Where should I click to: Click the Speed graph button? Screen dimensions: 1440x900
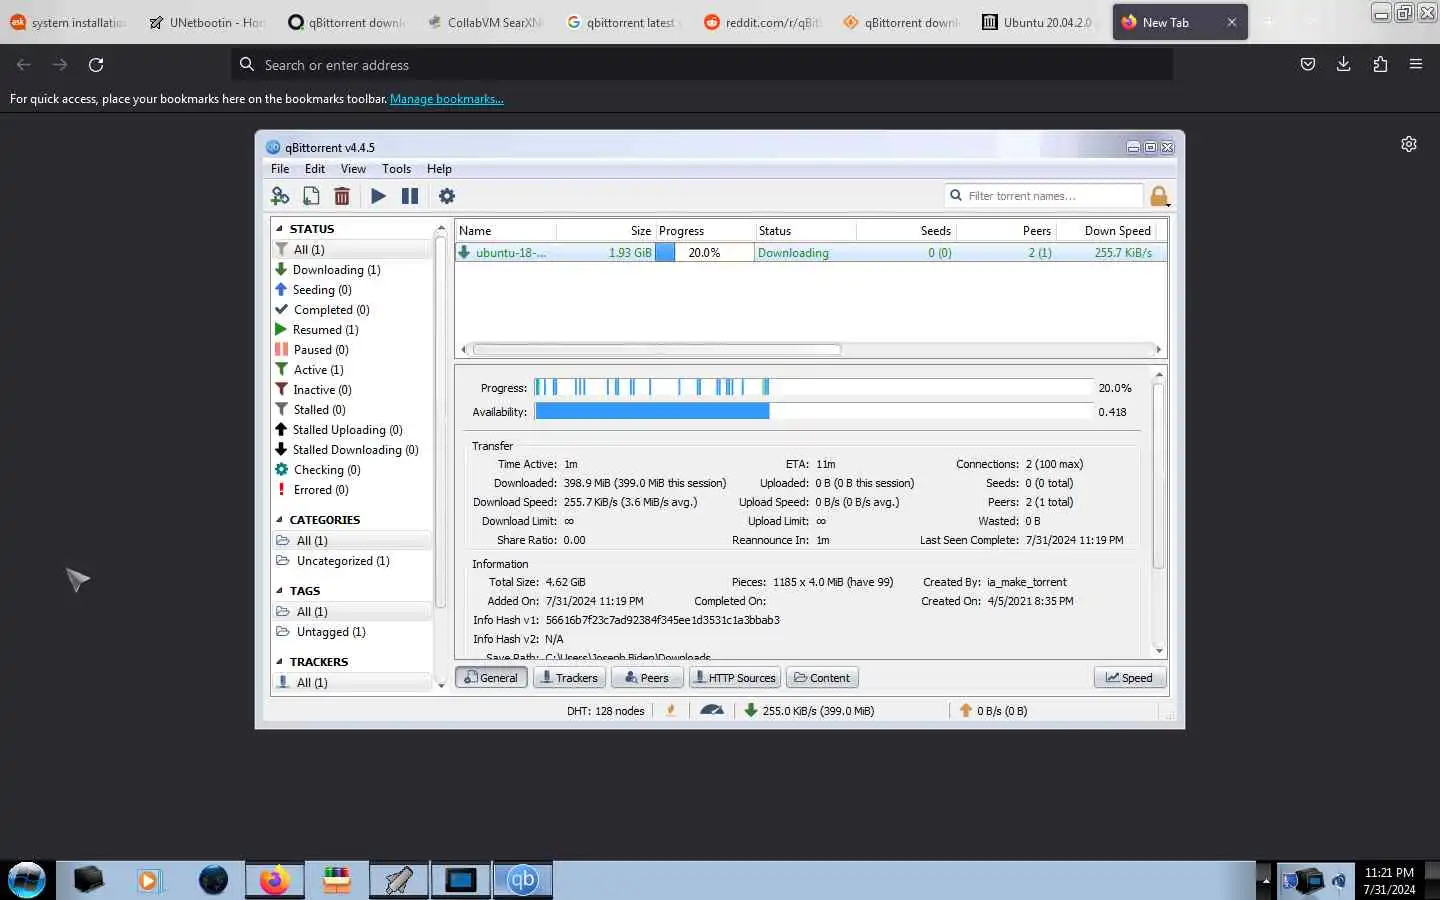coord(1130,678)
